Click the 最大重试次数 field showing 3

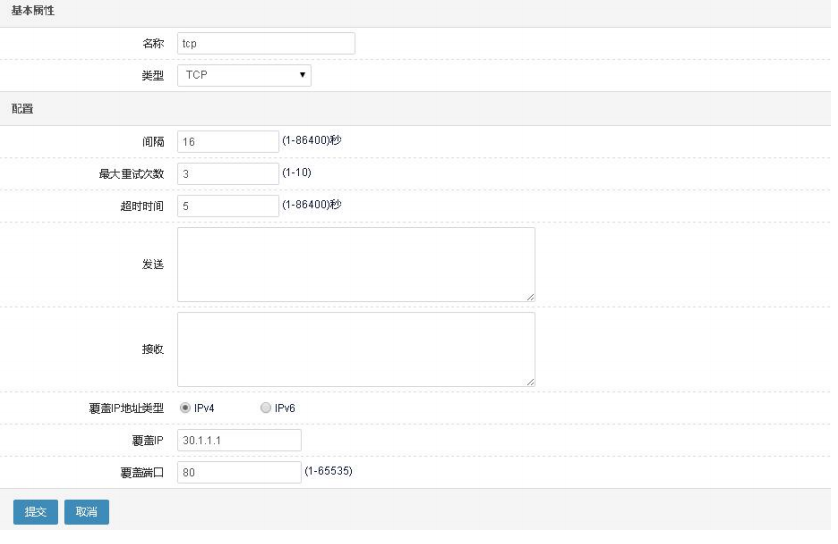point(228,174)
